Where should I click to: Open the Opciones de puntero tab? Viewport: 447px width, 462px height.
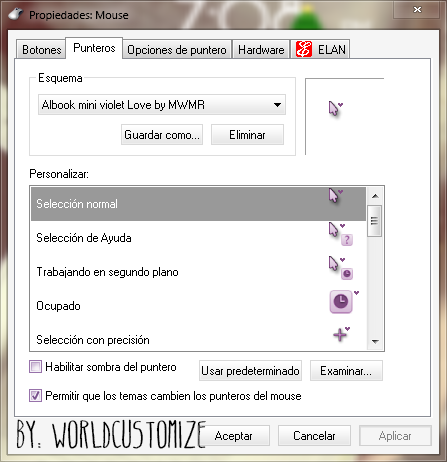(177, 50)
